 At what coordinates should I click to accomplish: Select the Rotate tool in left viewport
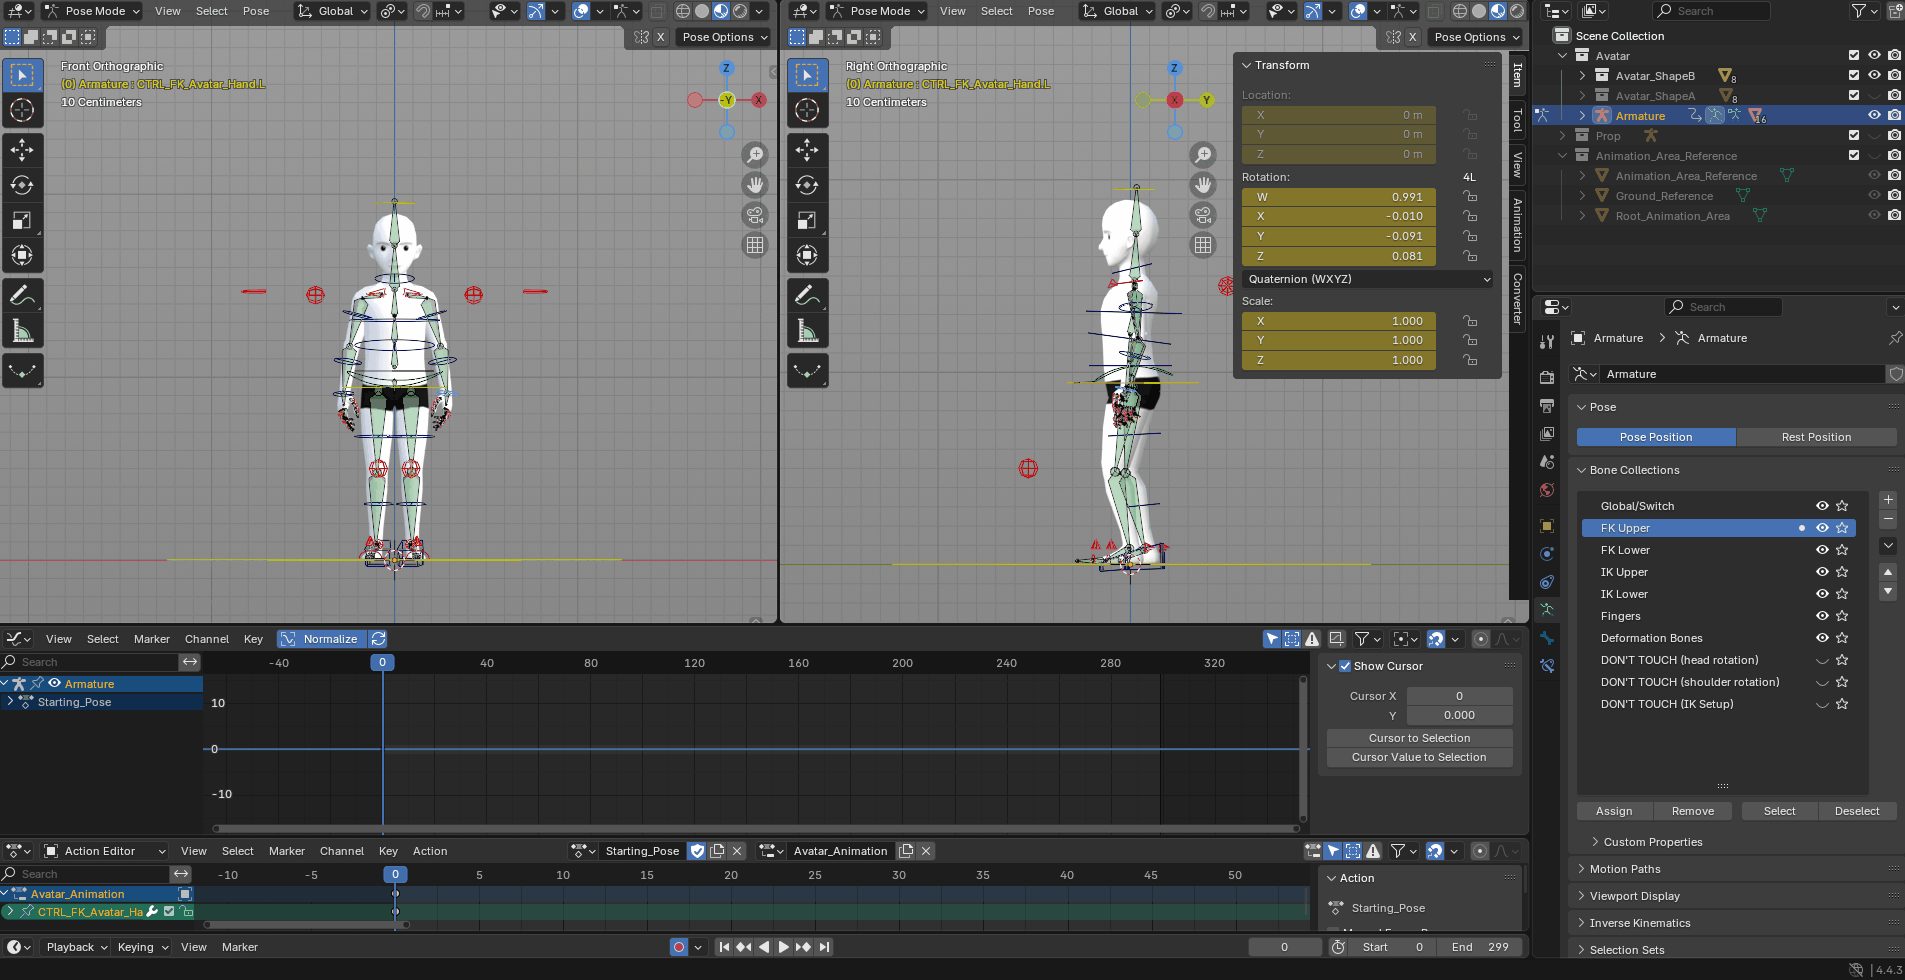(x=22, y=185)
